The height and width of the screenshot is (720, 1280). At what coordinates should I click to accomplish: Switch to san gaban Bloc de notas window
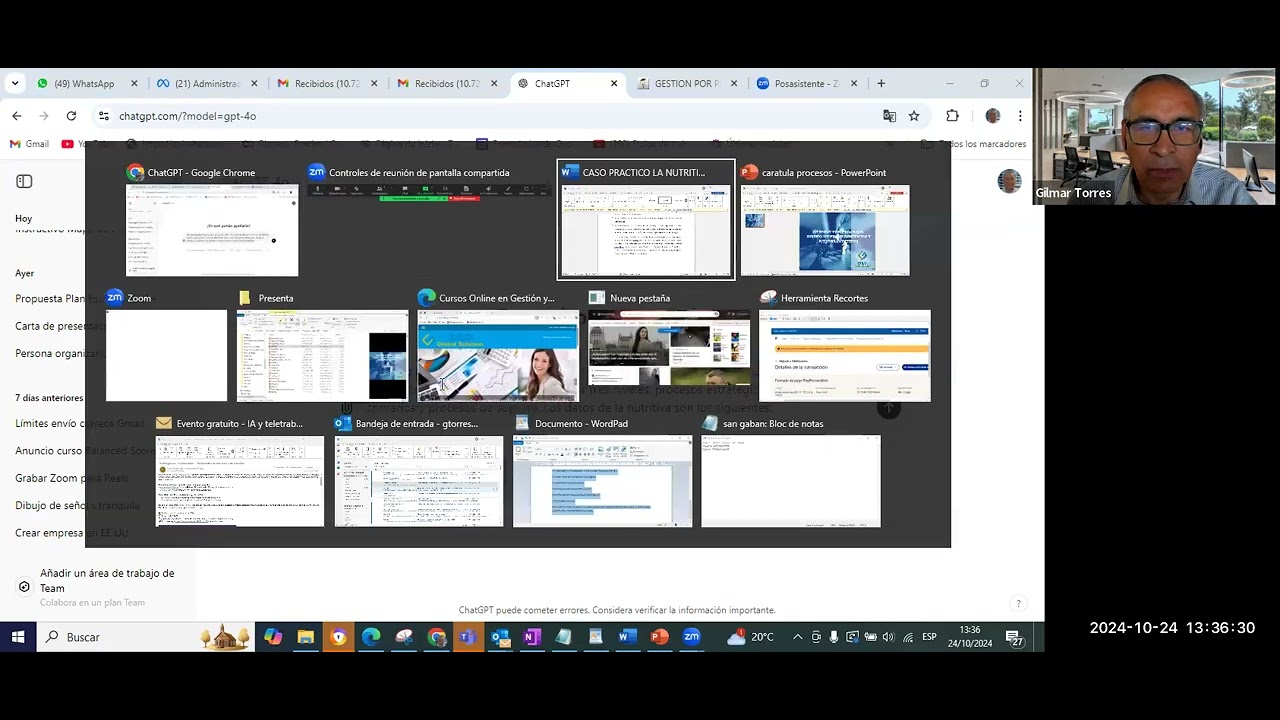(x=791, y=481)
